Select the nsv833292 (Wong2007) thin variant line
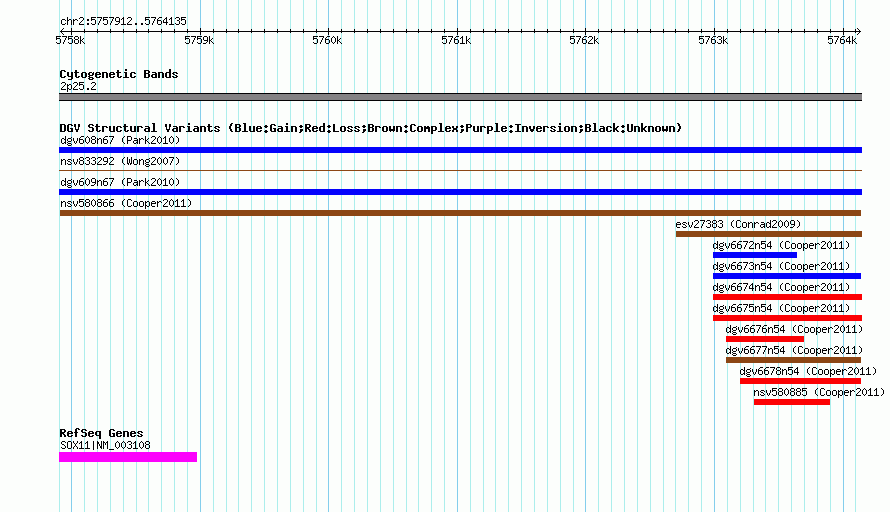Viewport: 890px width, 512px height. (x=460, y=170)
